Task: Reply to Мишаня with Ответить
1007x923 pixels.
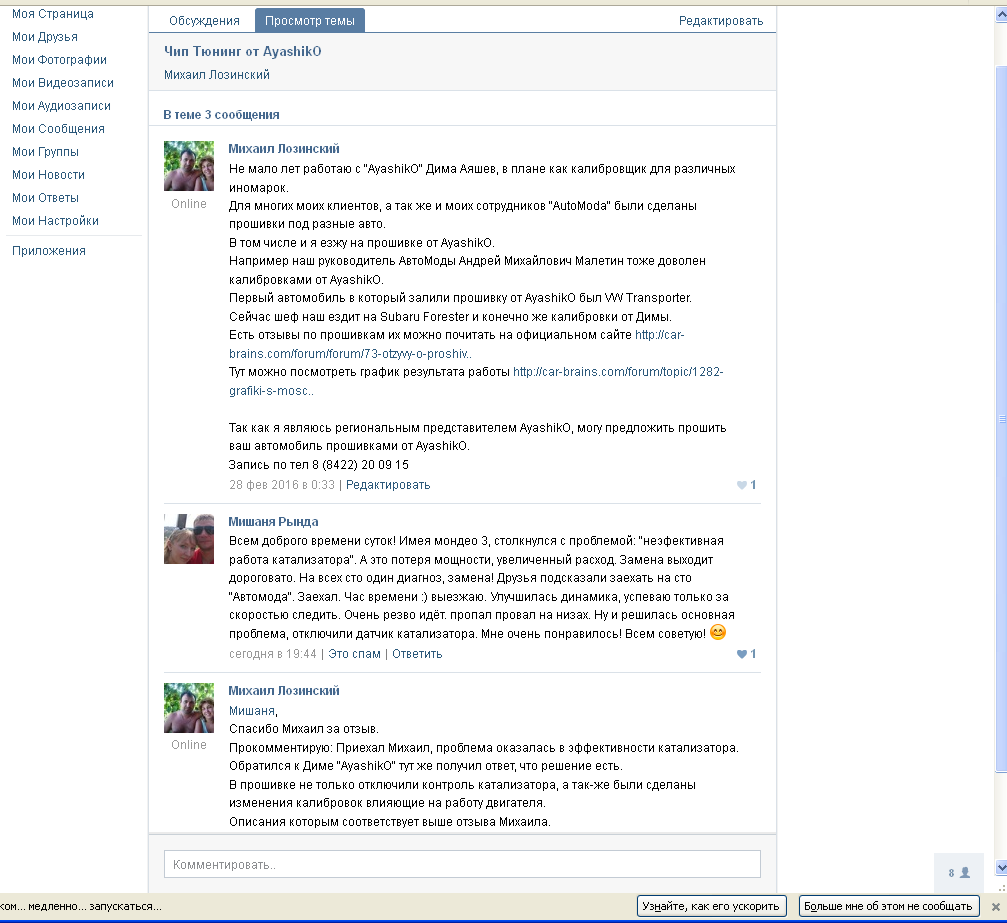Action: pyautogui.click(x=417, y=654)
